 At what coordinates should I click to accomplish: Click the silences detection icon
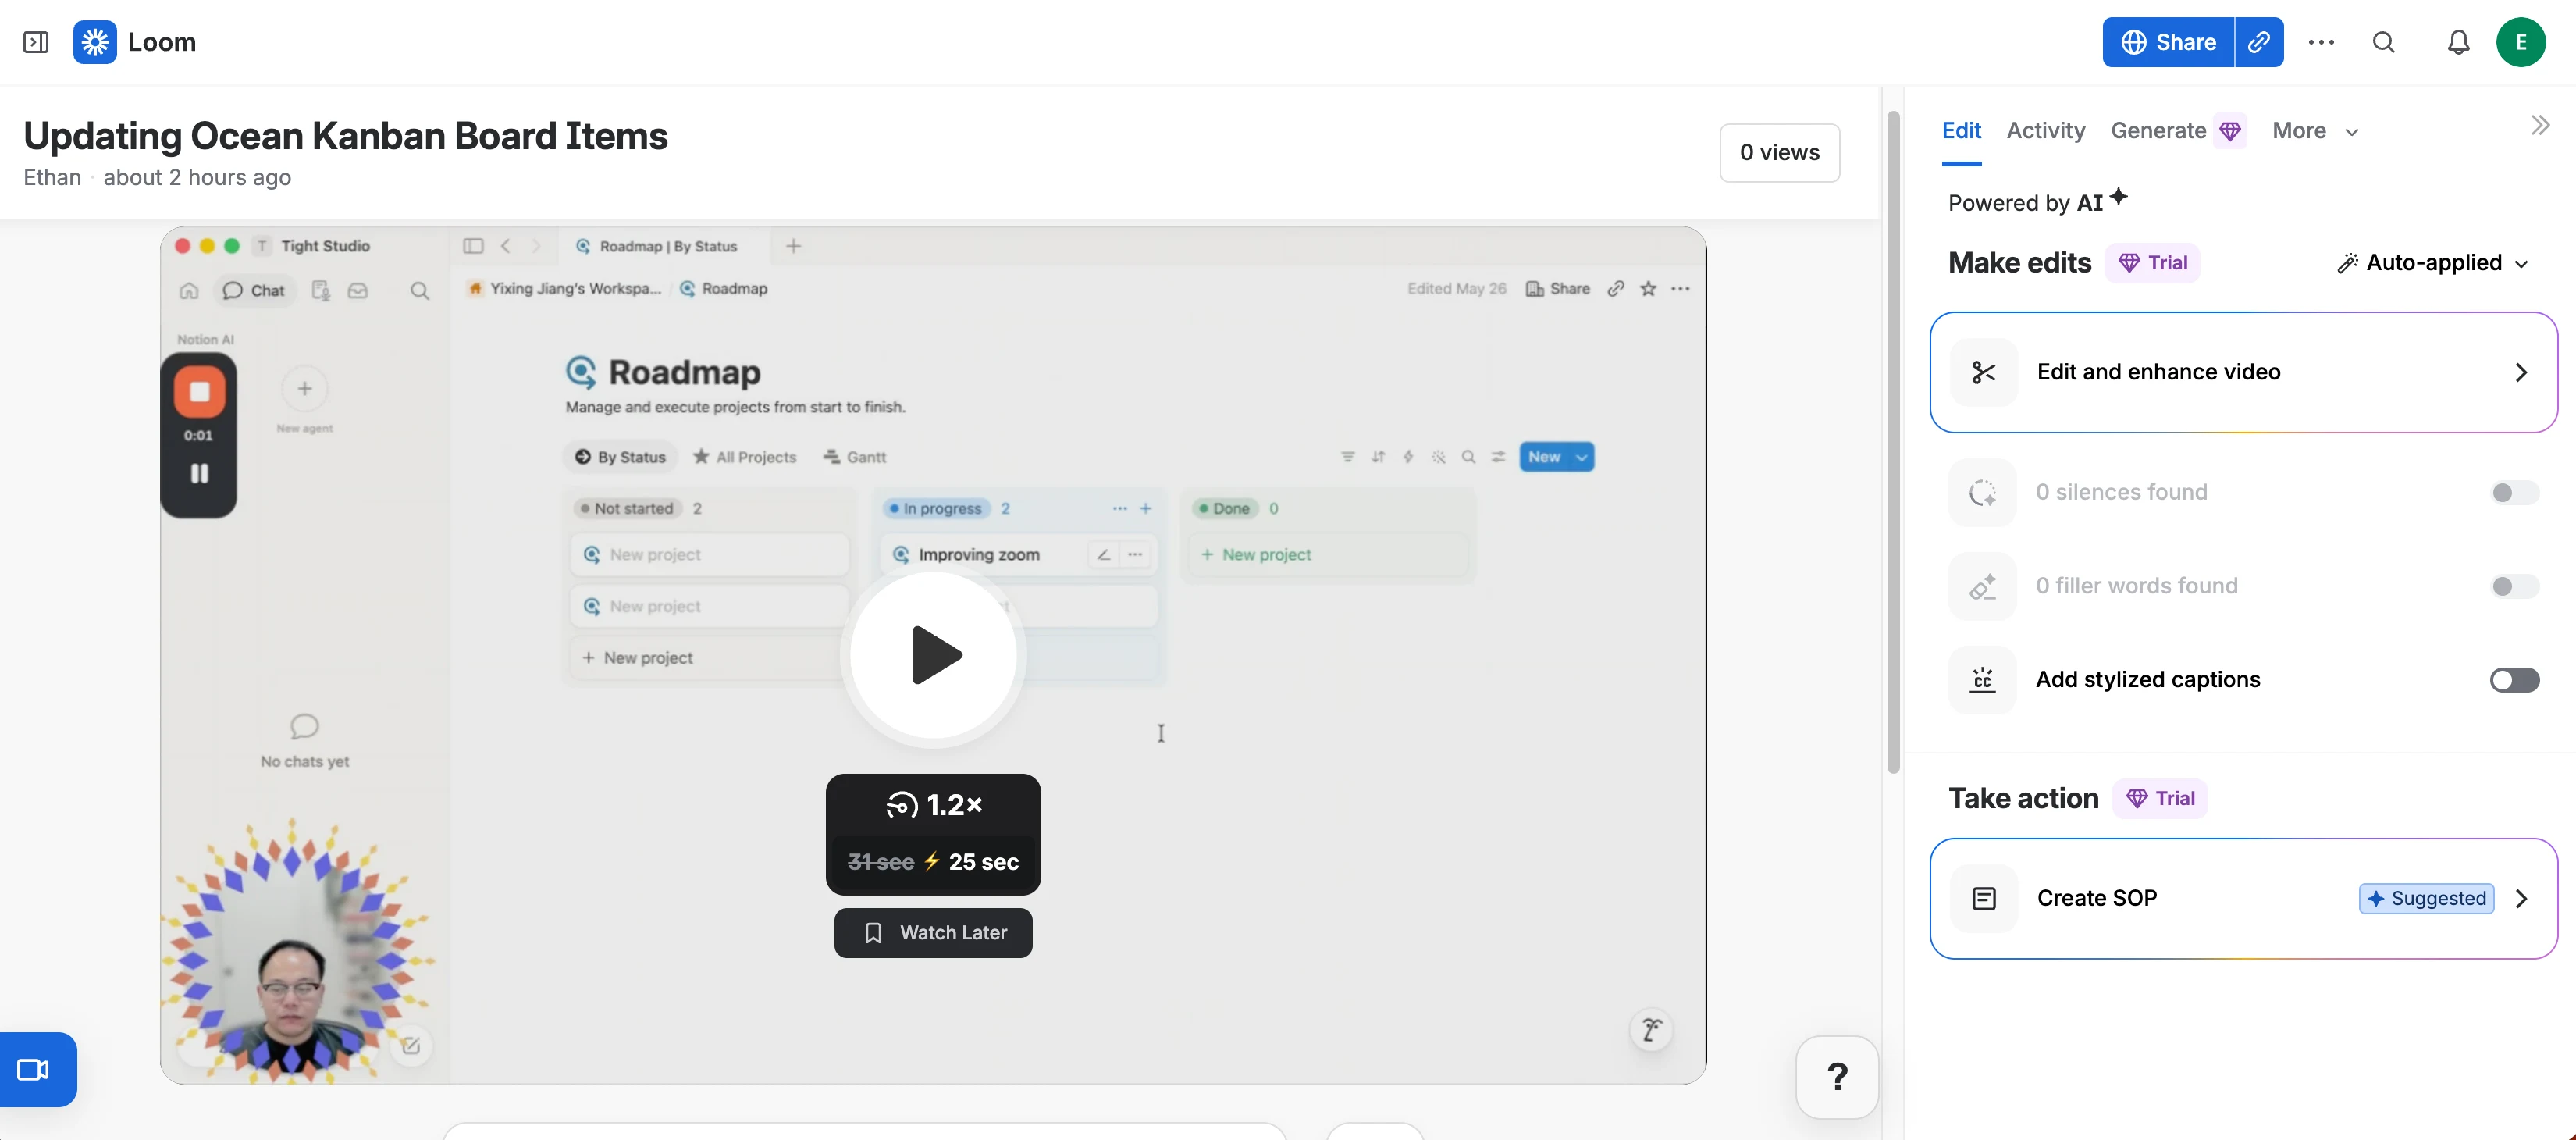click(1983, 492)
